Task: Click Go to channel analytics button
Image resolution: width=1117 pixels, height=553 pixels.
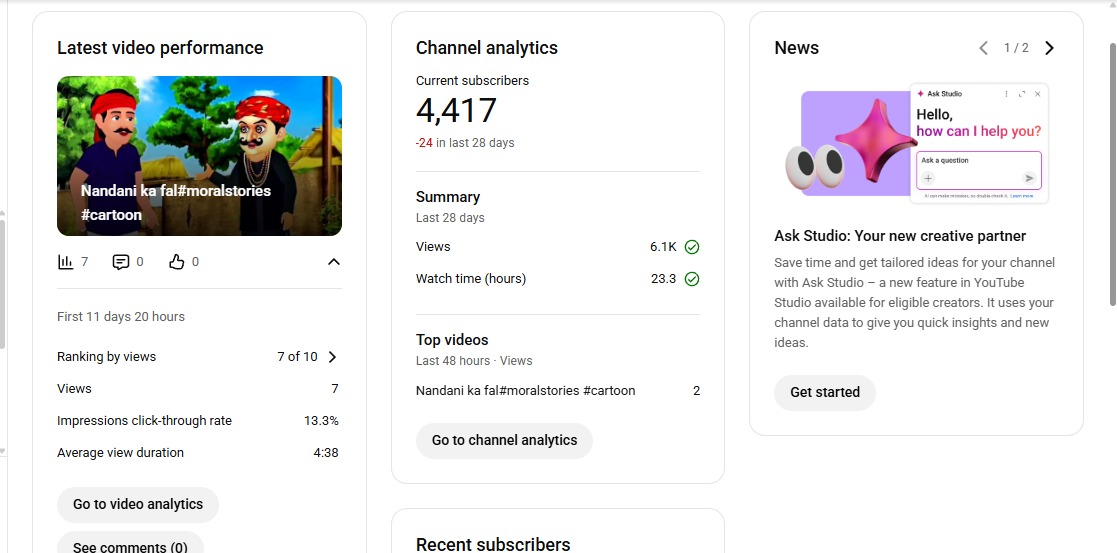Action: [504, 441]
